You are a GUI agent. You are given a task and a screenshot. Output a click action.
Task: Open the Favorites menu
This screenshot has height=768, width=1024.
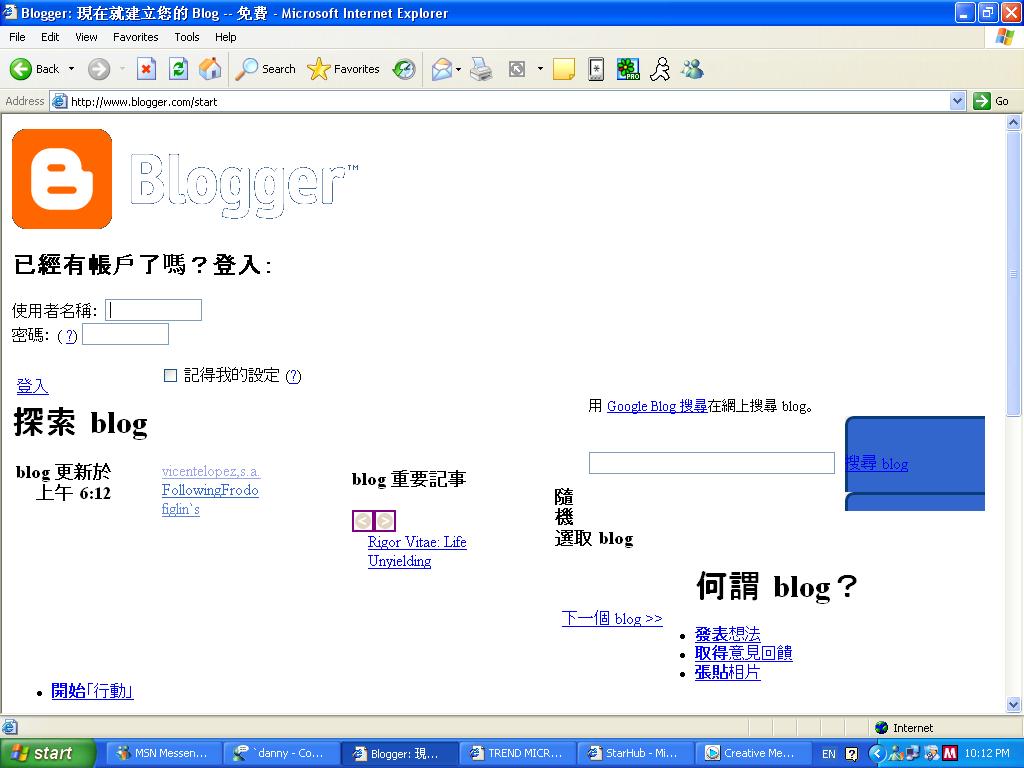click(x=135, y=37)
